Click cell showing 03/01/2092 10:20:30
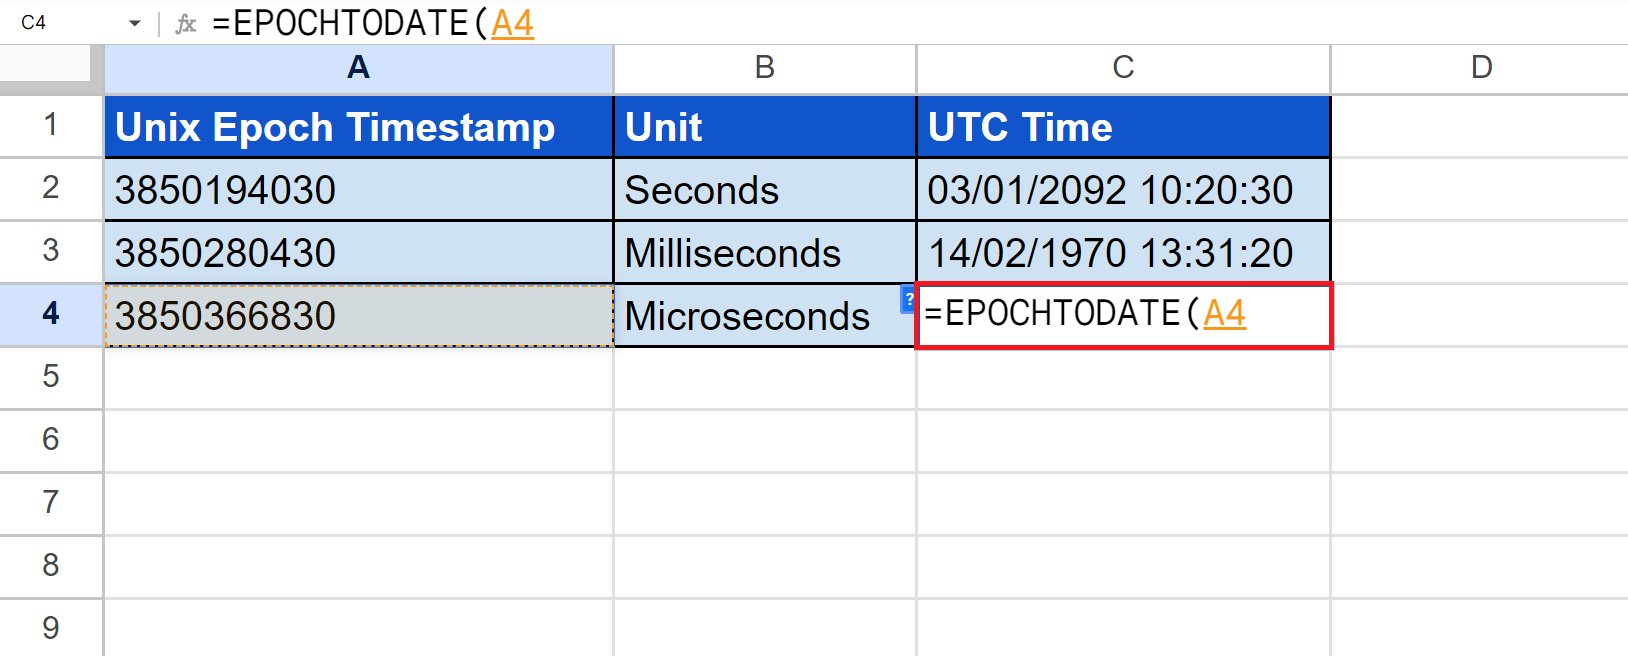Viewport: 1628px width, 656px height. pyautogui.click(x=1122, y=190)
